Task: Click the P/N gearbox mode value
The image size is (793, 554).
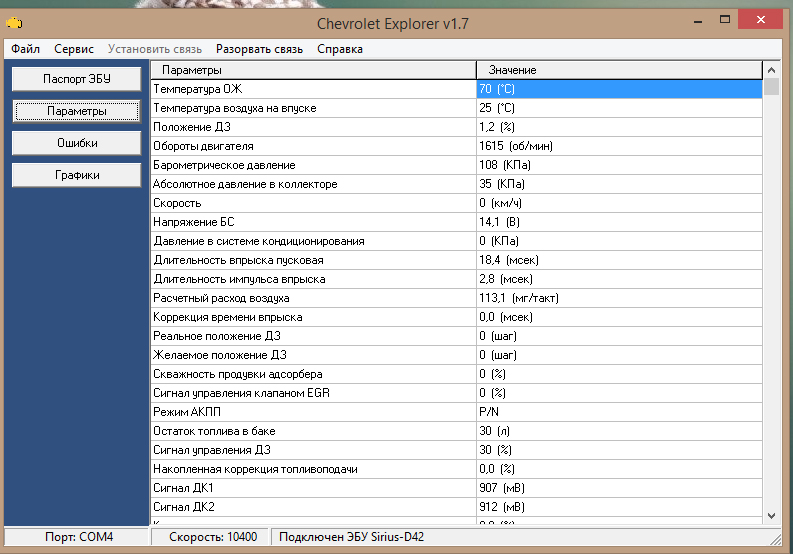Action: pyautogui.click(x=620, y=412)
